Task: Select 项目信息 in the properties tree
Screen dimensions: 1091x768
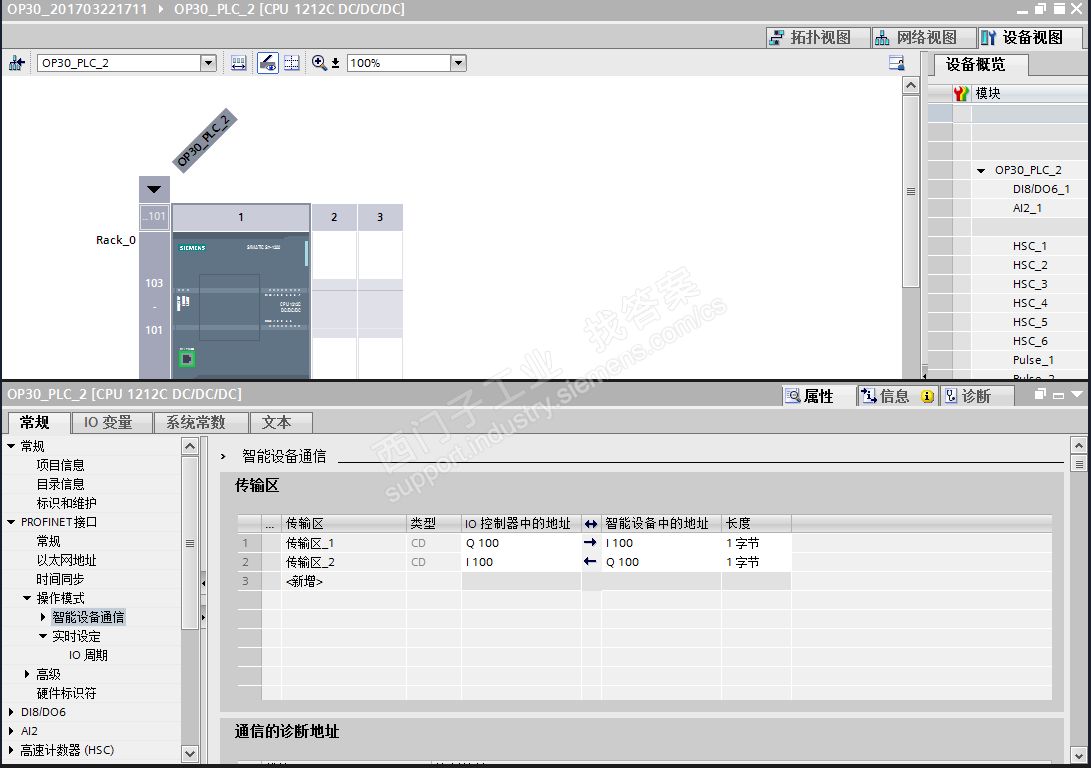Action: (x=61, y=465)
